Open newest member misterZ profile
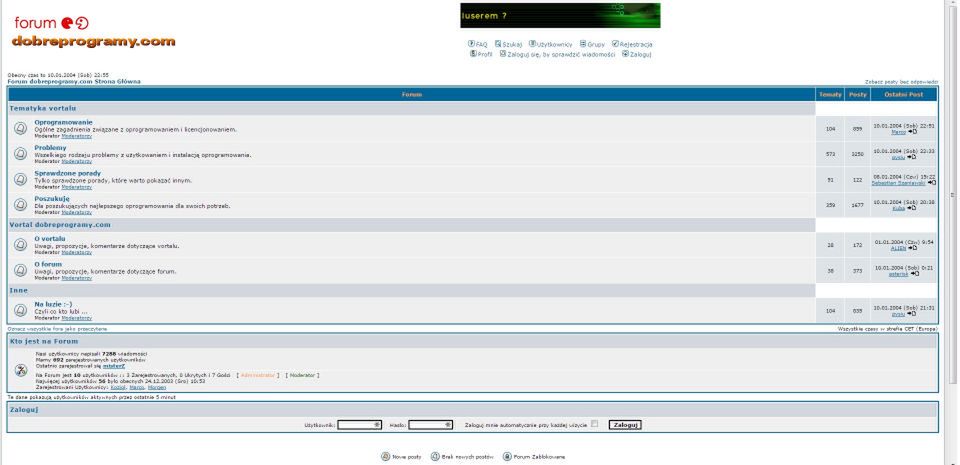This screenshot has height=465, width=960. click(x=114, y=366)
